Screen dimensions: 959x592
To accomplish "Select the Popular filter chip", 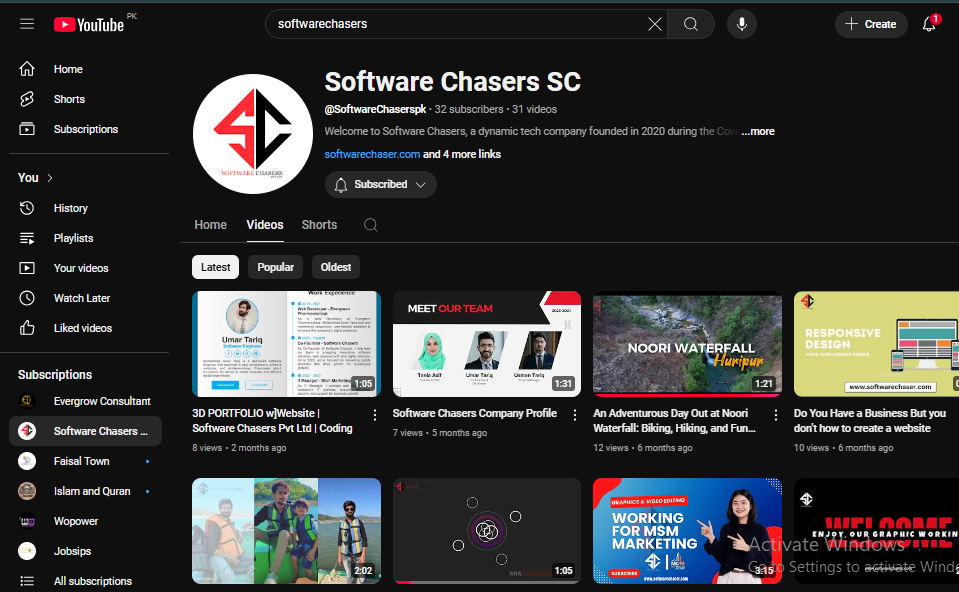I will (275, 267).
